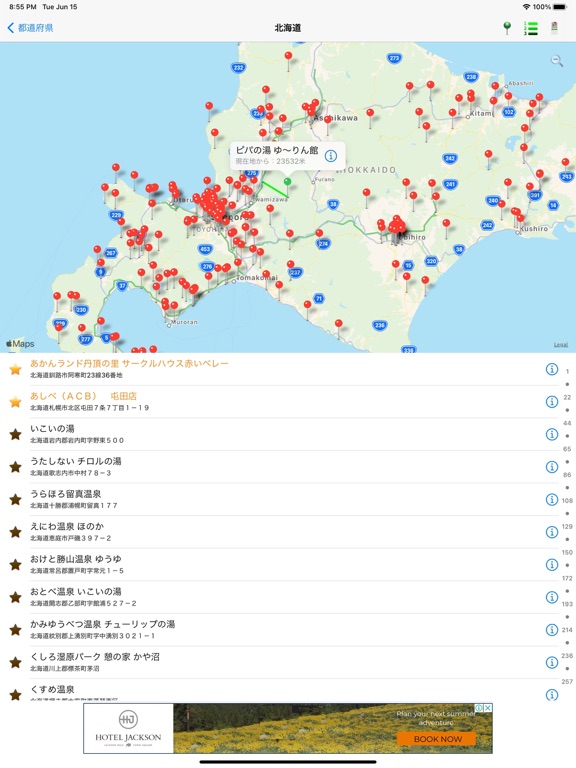Favorite かみゆうべつ温泉 チューリップの湯 star
The width and height of the screenshot is (576, 768).
[x=16, y=629]
